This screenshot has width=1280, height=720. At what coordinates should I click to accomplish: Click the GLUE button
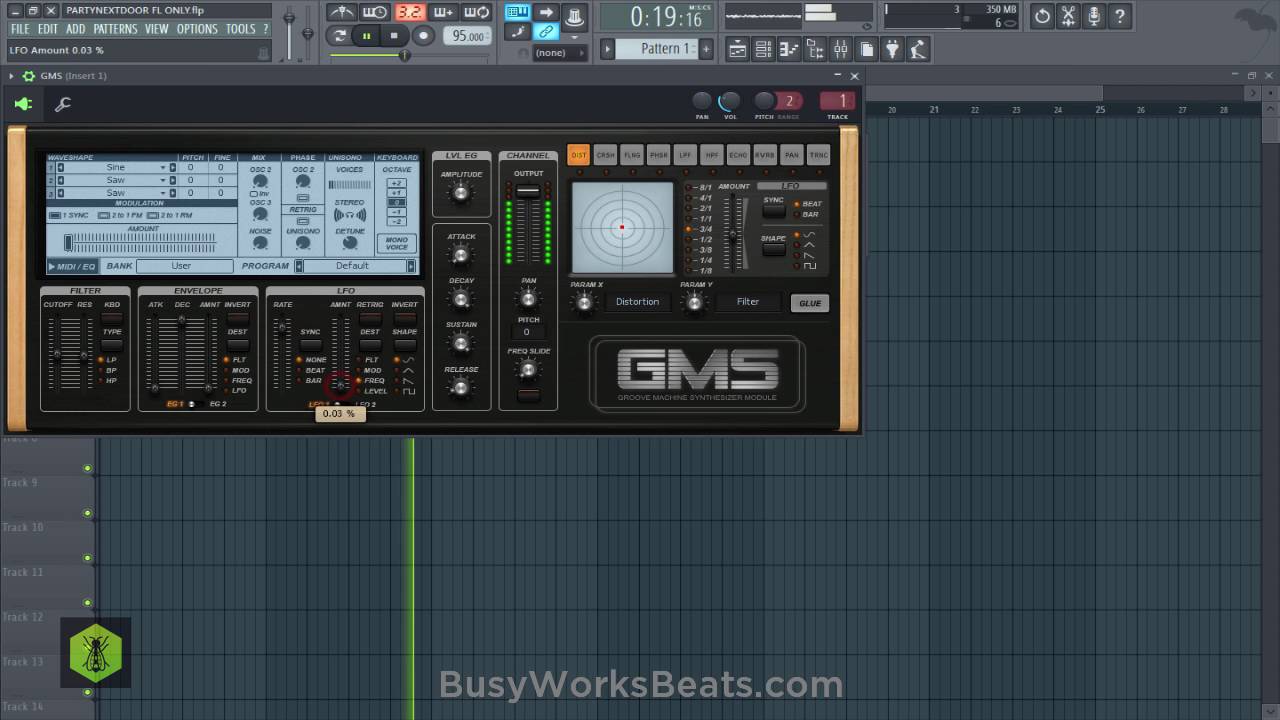(809, 303)
